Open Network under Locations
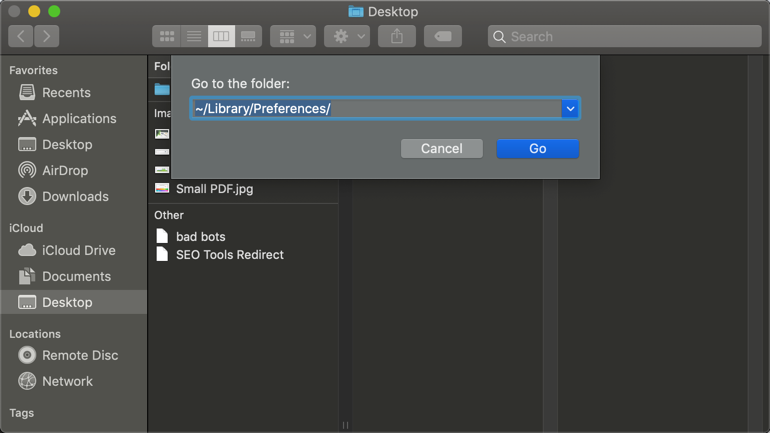 point(67,381)
